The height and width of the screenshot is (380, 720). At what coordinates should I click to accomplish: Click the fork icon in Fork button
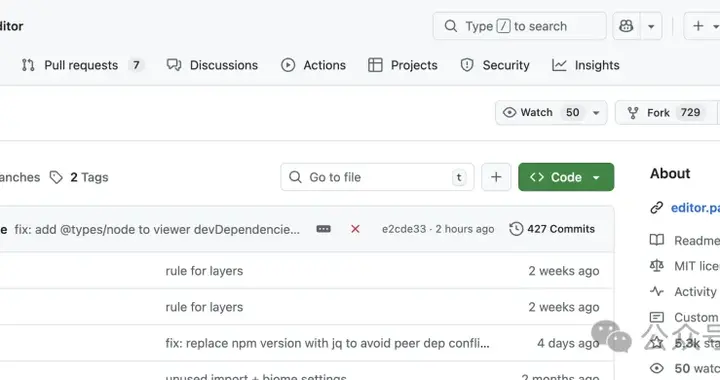633,113
